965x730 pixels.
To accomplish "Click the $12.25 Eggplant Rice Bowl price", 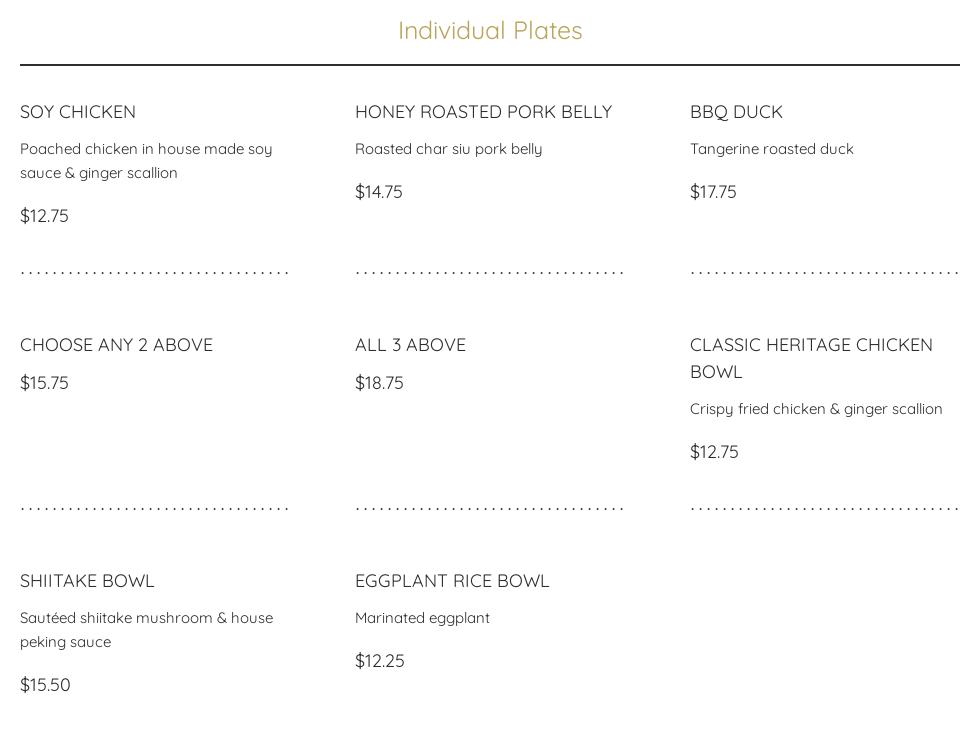I will (380, 661).
